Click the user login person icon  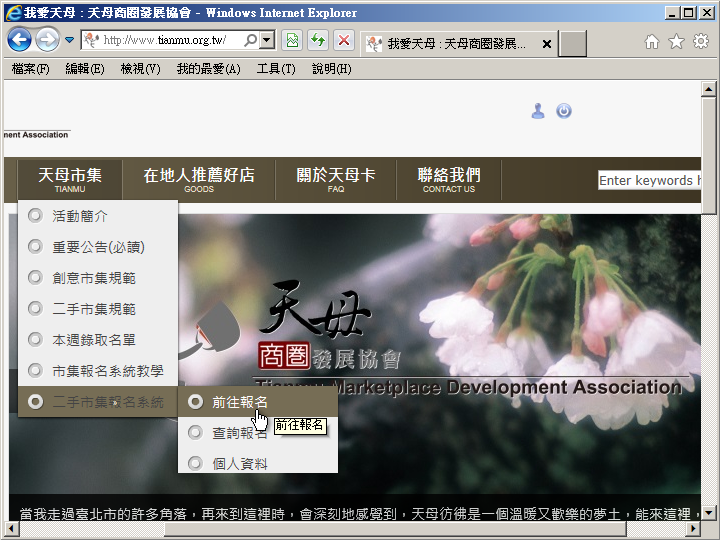[x=538, y=111]
